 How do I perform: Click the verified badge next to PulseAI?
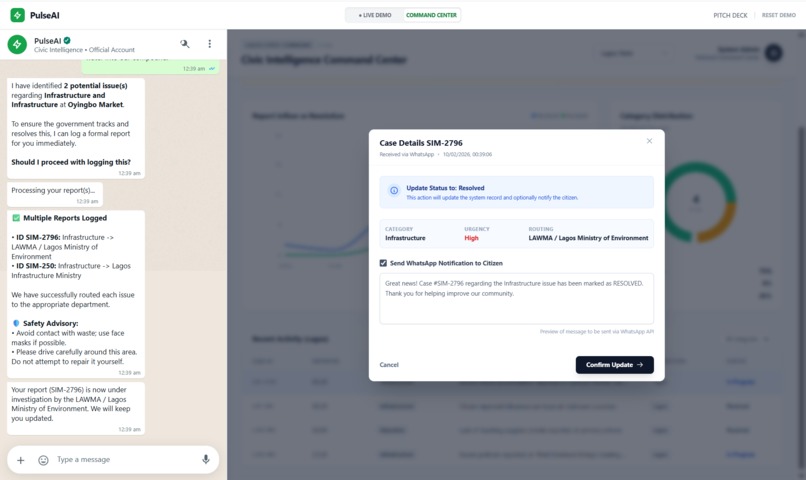point(67,40)
